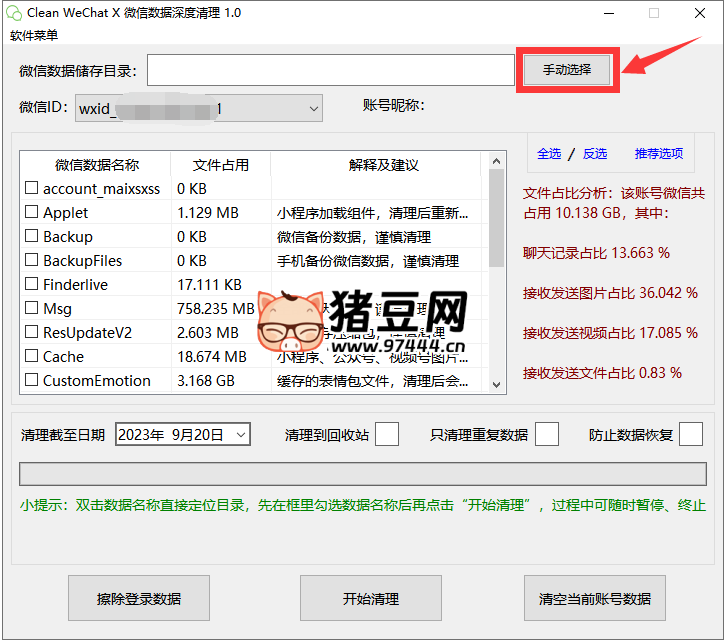Image resolution: width=726 pixels, height=642 pixels.
Task: Click the 接收发送图片占比 36.042 % text
Action: 610,293
